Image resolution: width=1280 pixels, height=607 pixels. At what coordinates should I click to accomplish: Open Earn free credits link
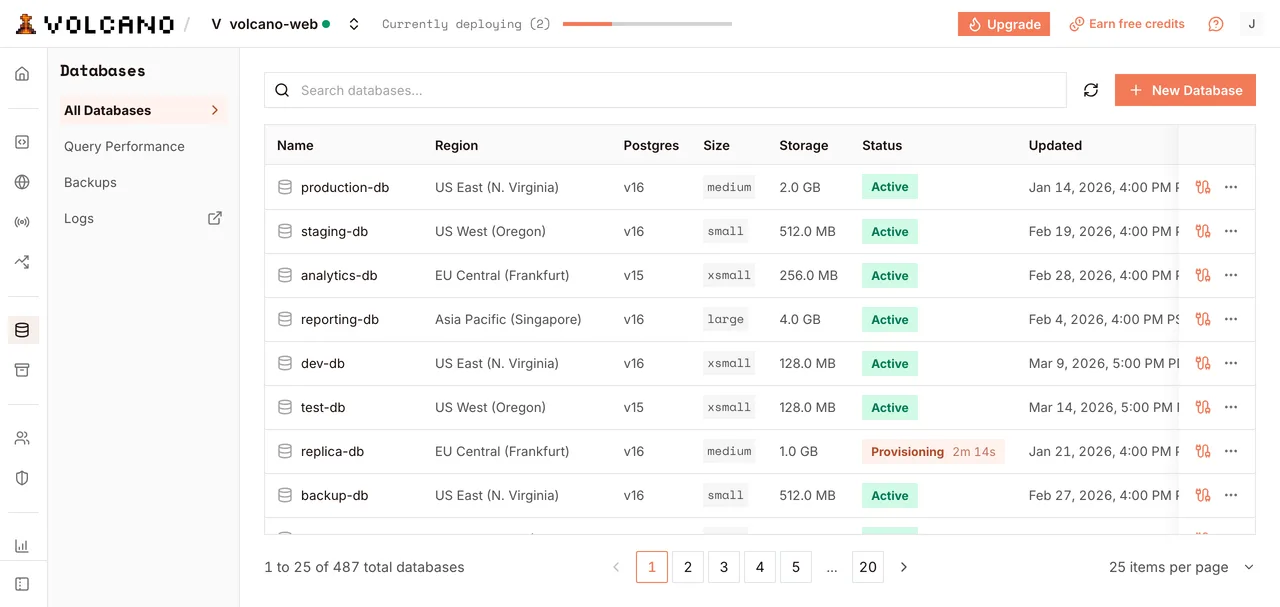[x=1127, y=24]
